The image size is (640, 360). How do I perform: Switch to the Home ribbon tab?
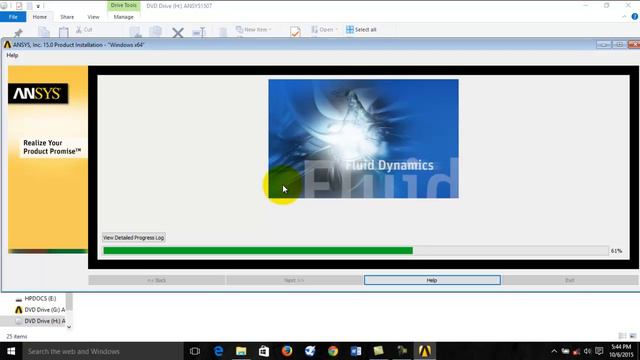40,17
